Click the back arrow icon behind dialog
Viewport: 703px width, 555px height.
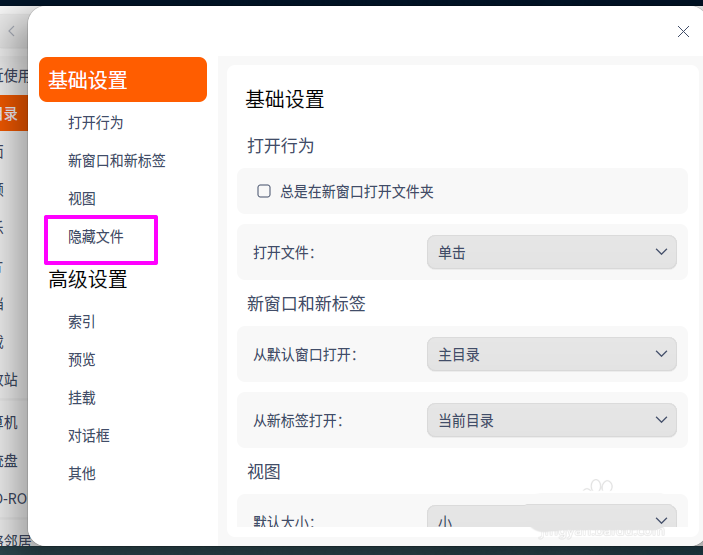[11, 32]
